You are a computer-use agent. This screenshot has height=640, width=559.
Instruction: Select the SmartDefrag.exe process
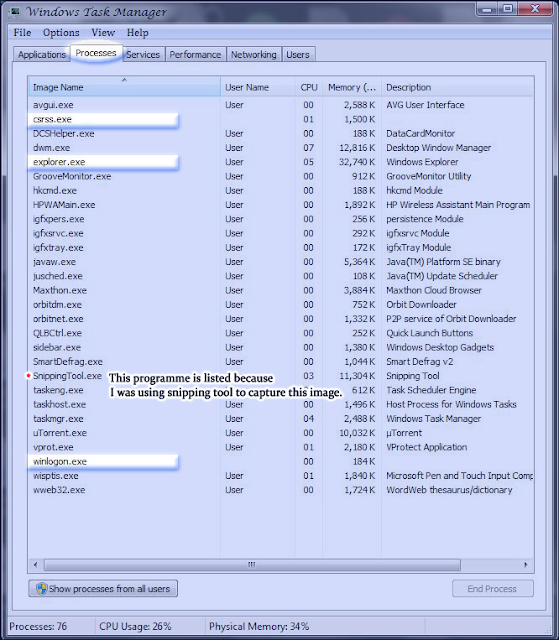(x=281, y=362)
